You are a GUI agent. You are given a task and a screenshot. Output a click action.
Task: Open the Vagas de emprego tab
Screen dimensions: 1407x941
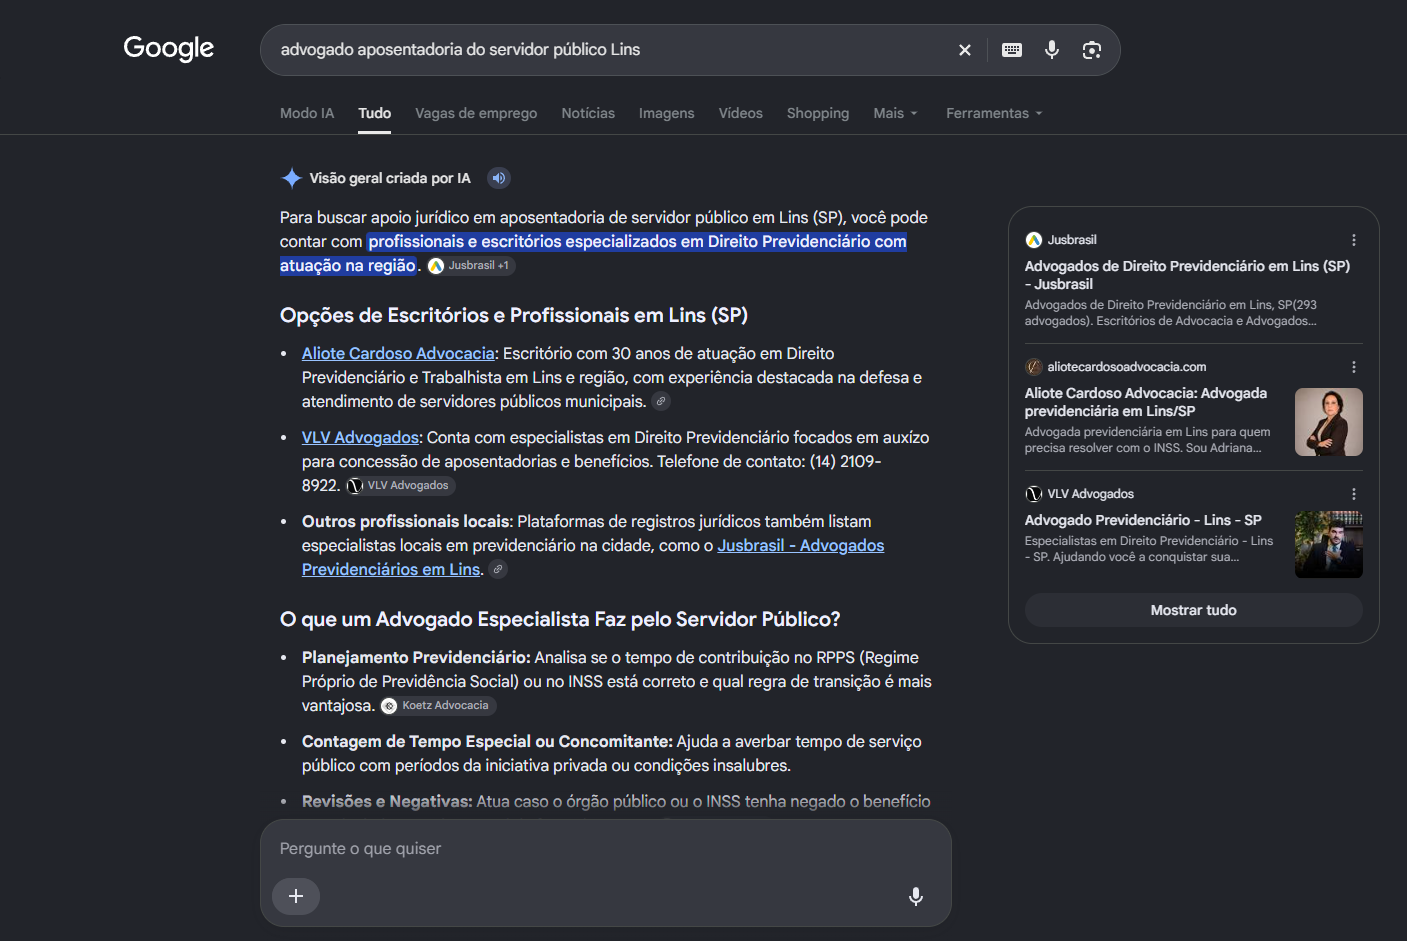coord(476,113)
